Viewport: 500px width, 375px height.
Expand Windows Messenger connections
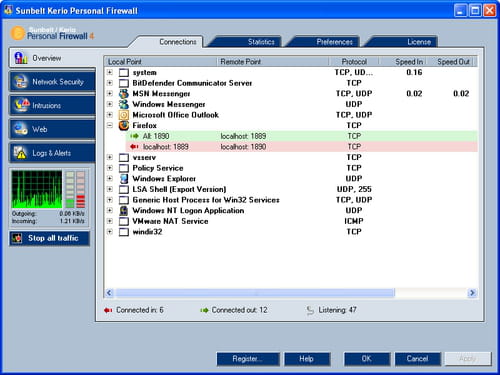click(x=110, y=104)
